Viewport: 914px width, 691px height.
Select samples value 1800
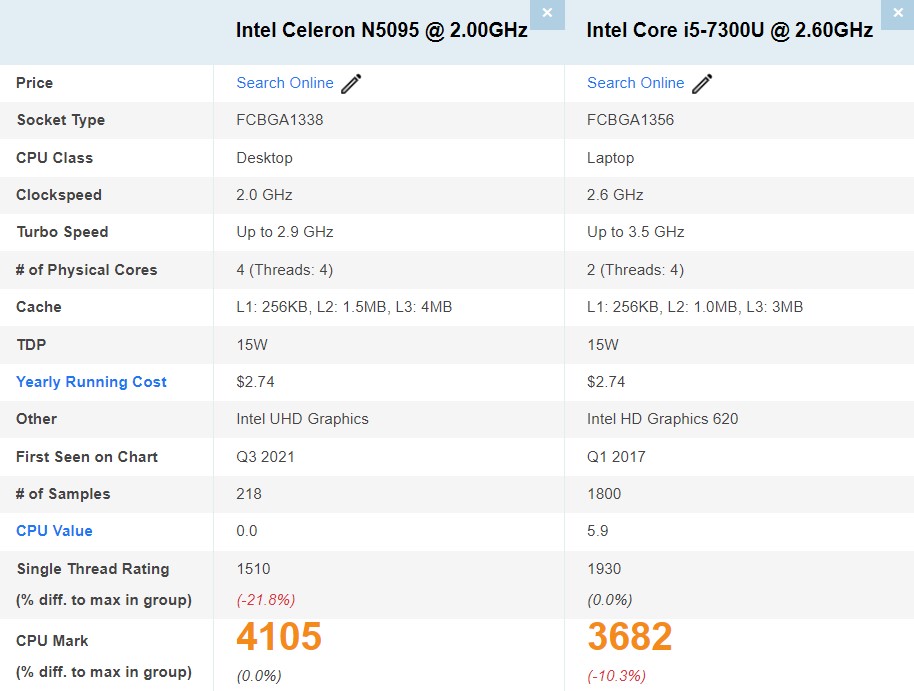(604, 494)
